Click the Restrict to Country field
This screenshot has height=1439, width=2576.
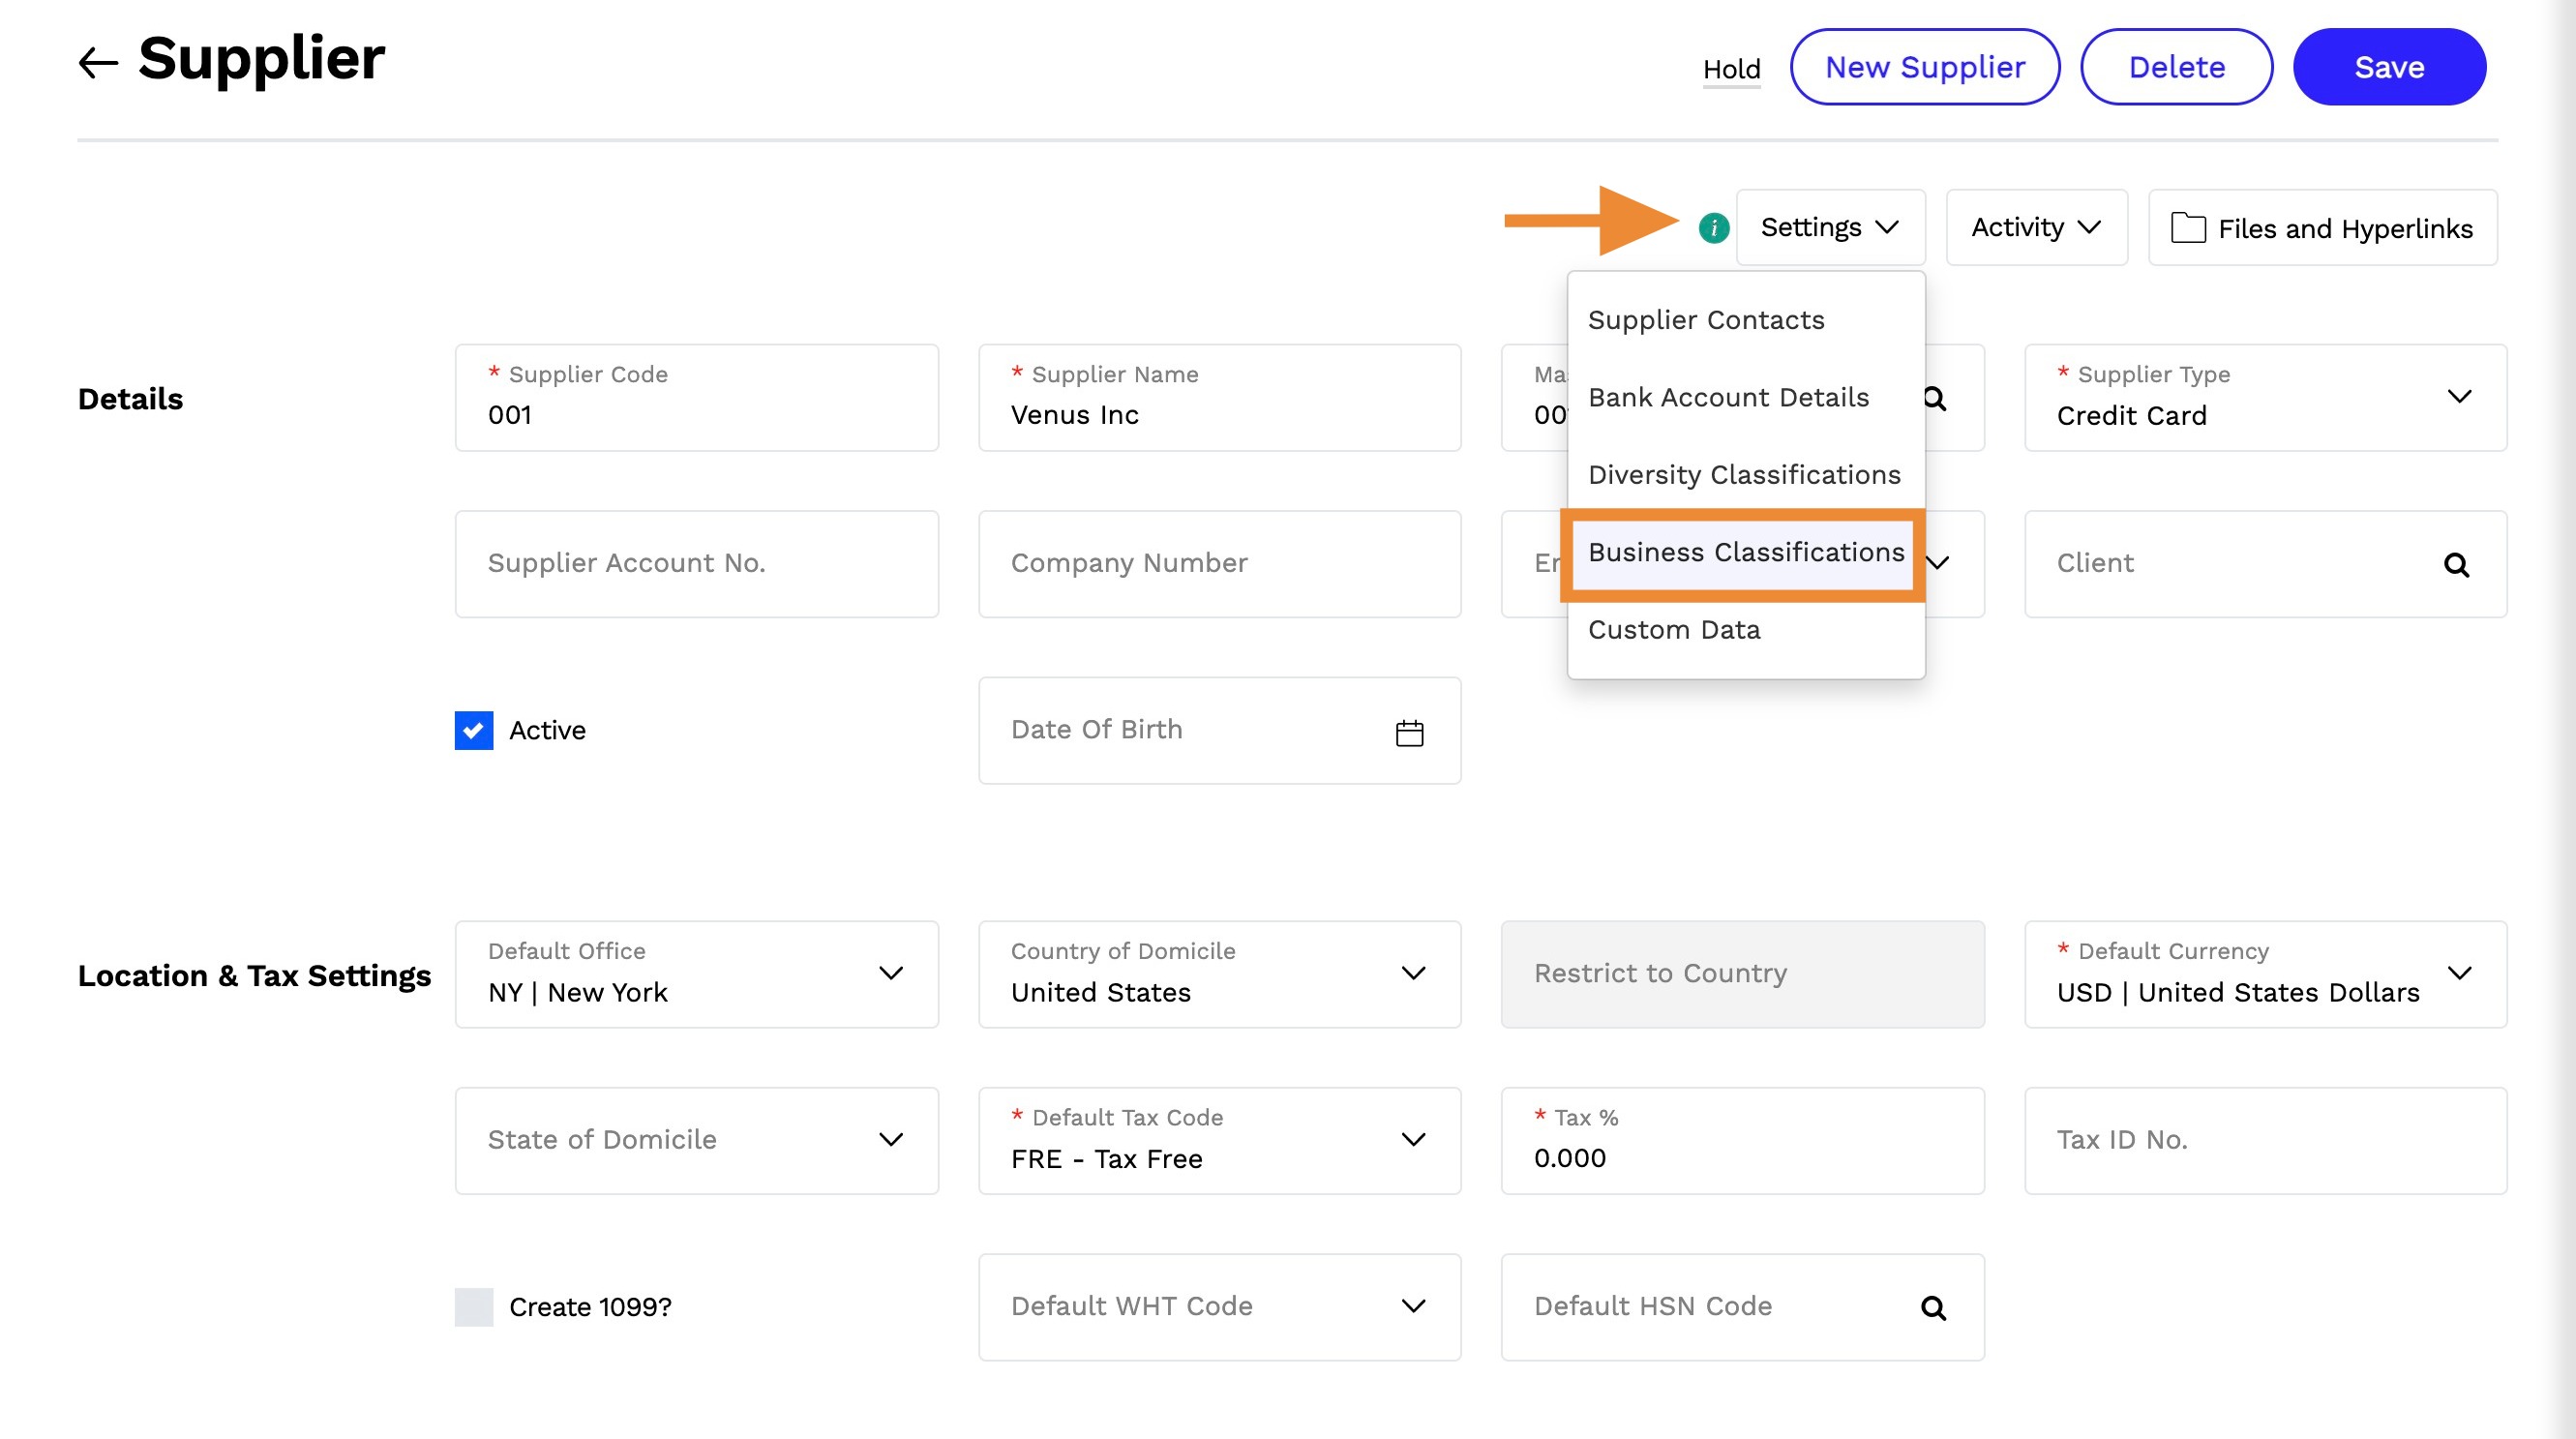pyautogui.click(x=1742, y=974)
